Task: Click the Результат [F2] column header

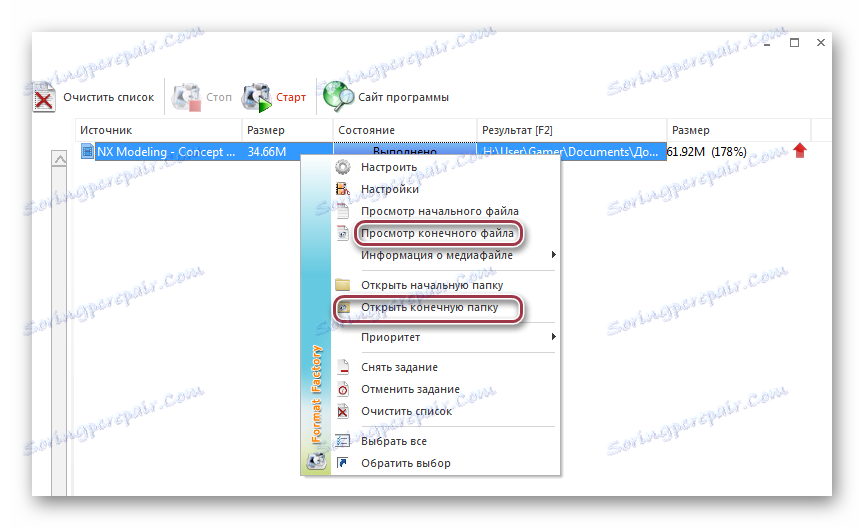Action: tap(571, 130)
